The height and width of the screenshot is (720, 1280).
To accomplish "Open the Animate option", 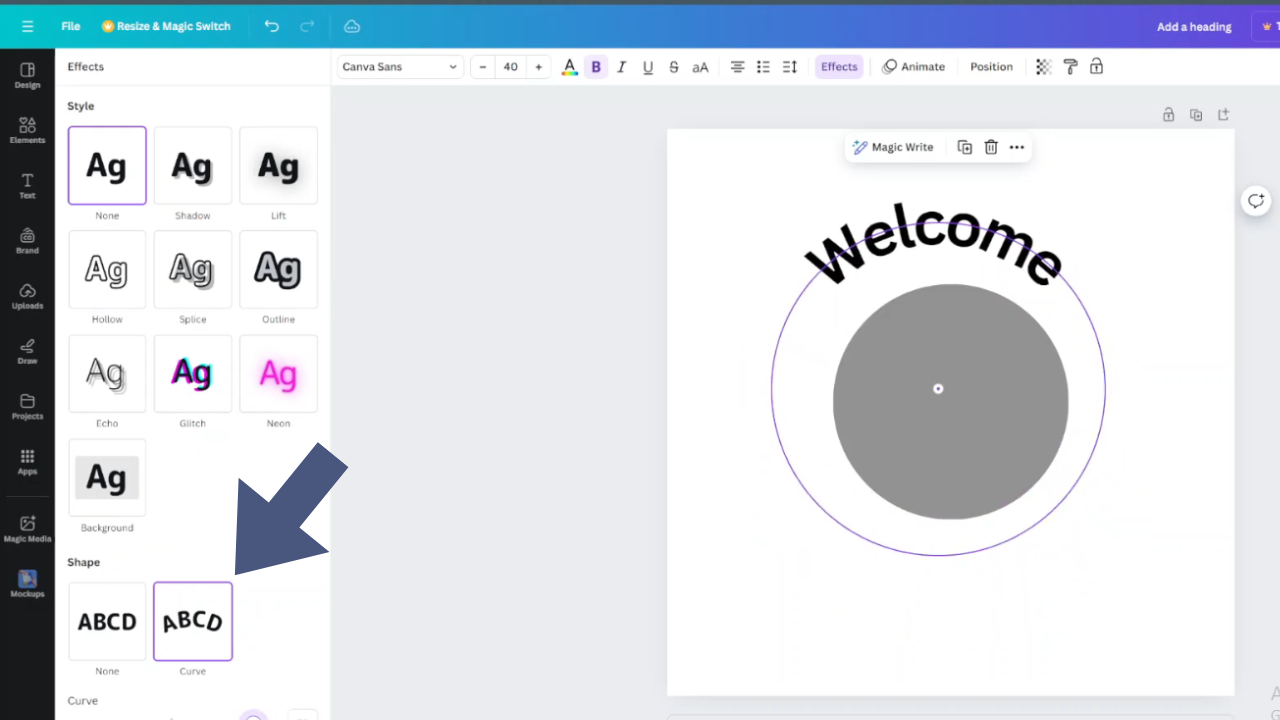I will point(913,67).
